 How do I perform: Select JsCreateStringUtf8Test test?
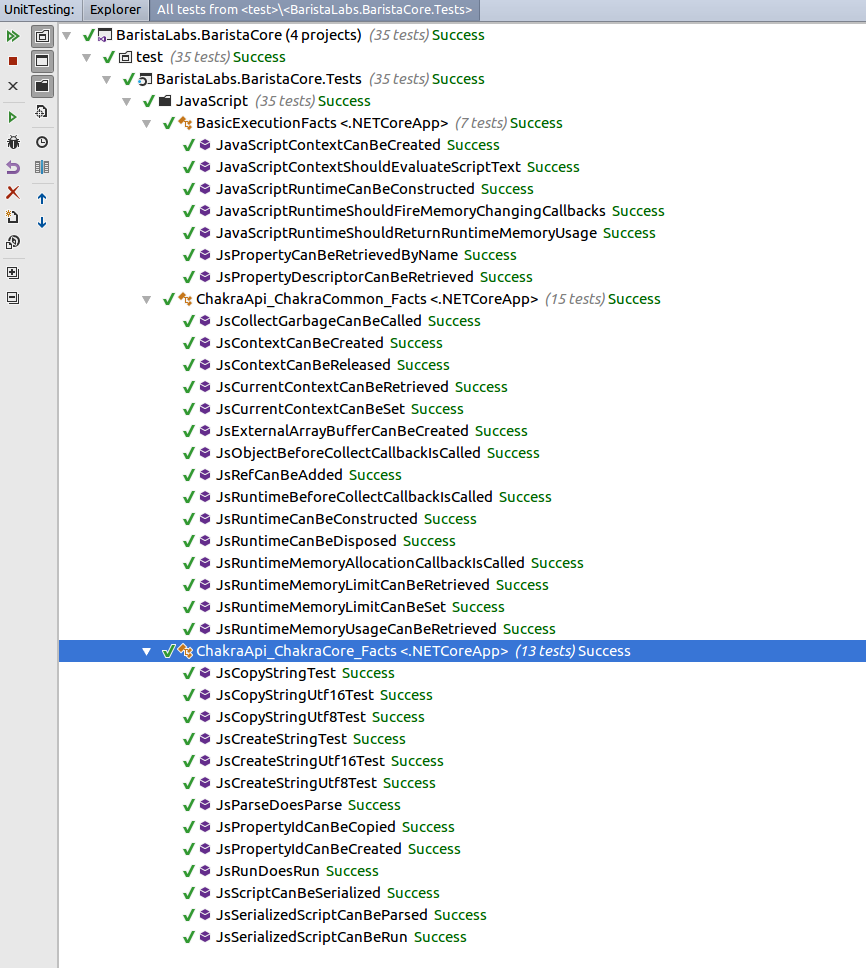coord(296,783)
